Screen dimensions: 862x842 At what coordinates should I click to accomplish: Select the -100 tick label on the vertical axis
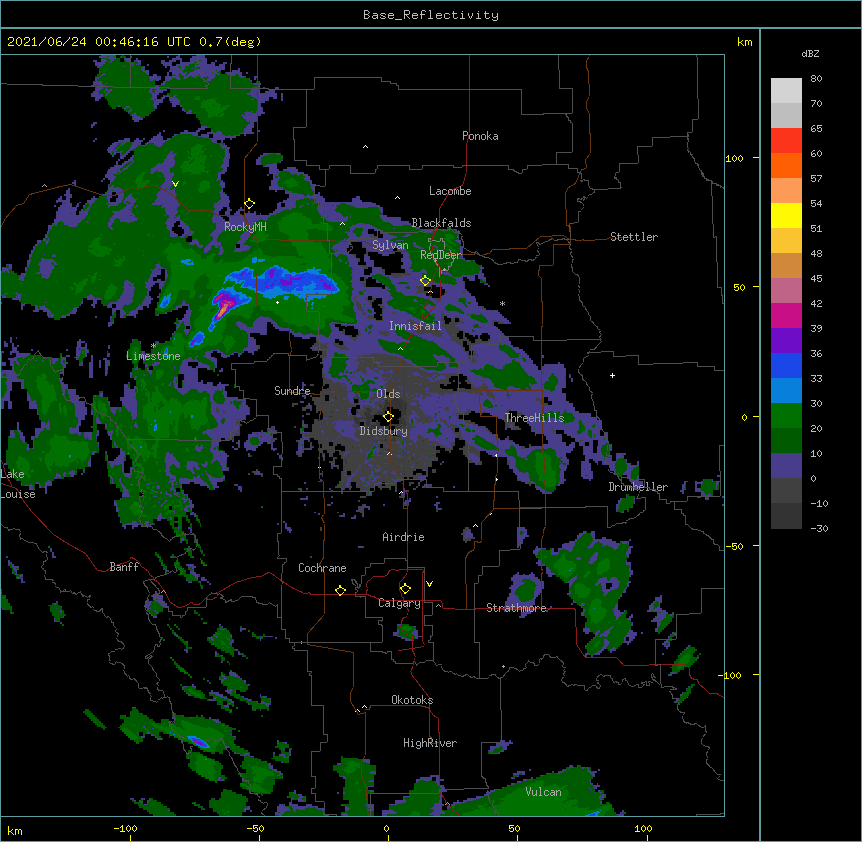[x=731, y=675]
